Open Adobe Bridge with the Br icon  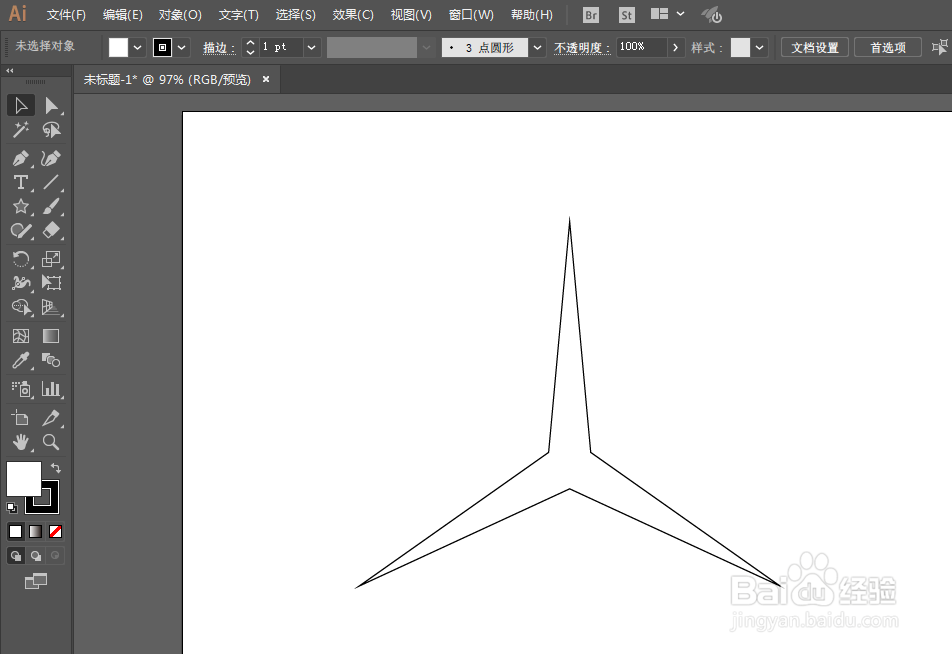coord(590,15)
